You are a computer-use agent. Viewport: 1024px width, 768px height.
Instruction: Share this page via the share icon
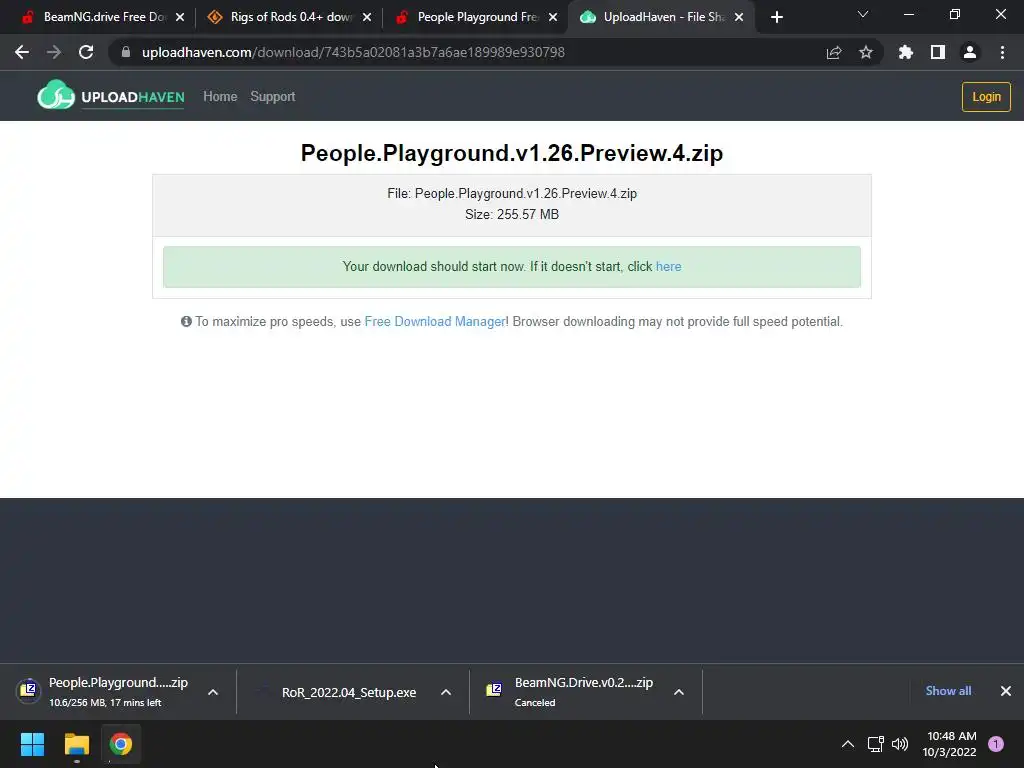[834, 52]
